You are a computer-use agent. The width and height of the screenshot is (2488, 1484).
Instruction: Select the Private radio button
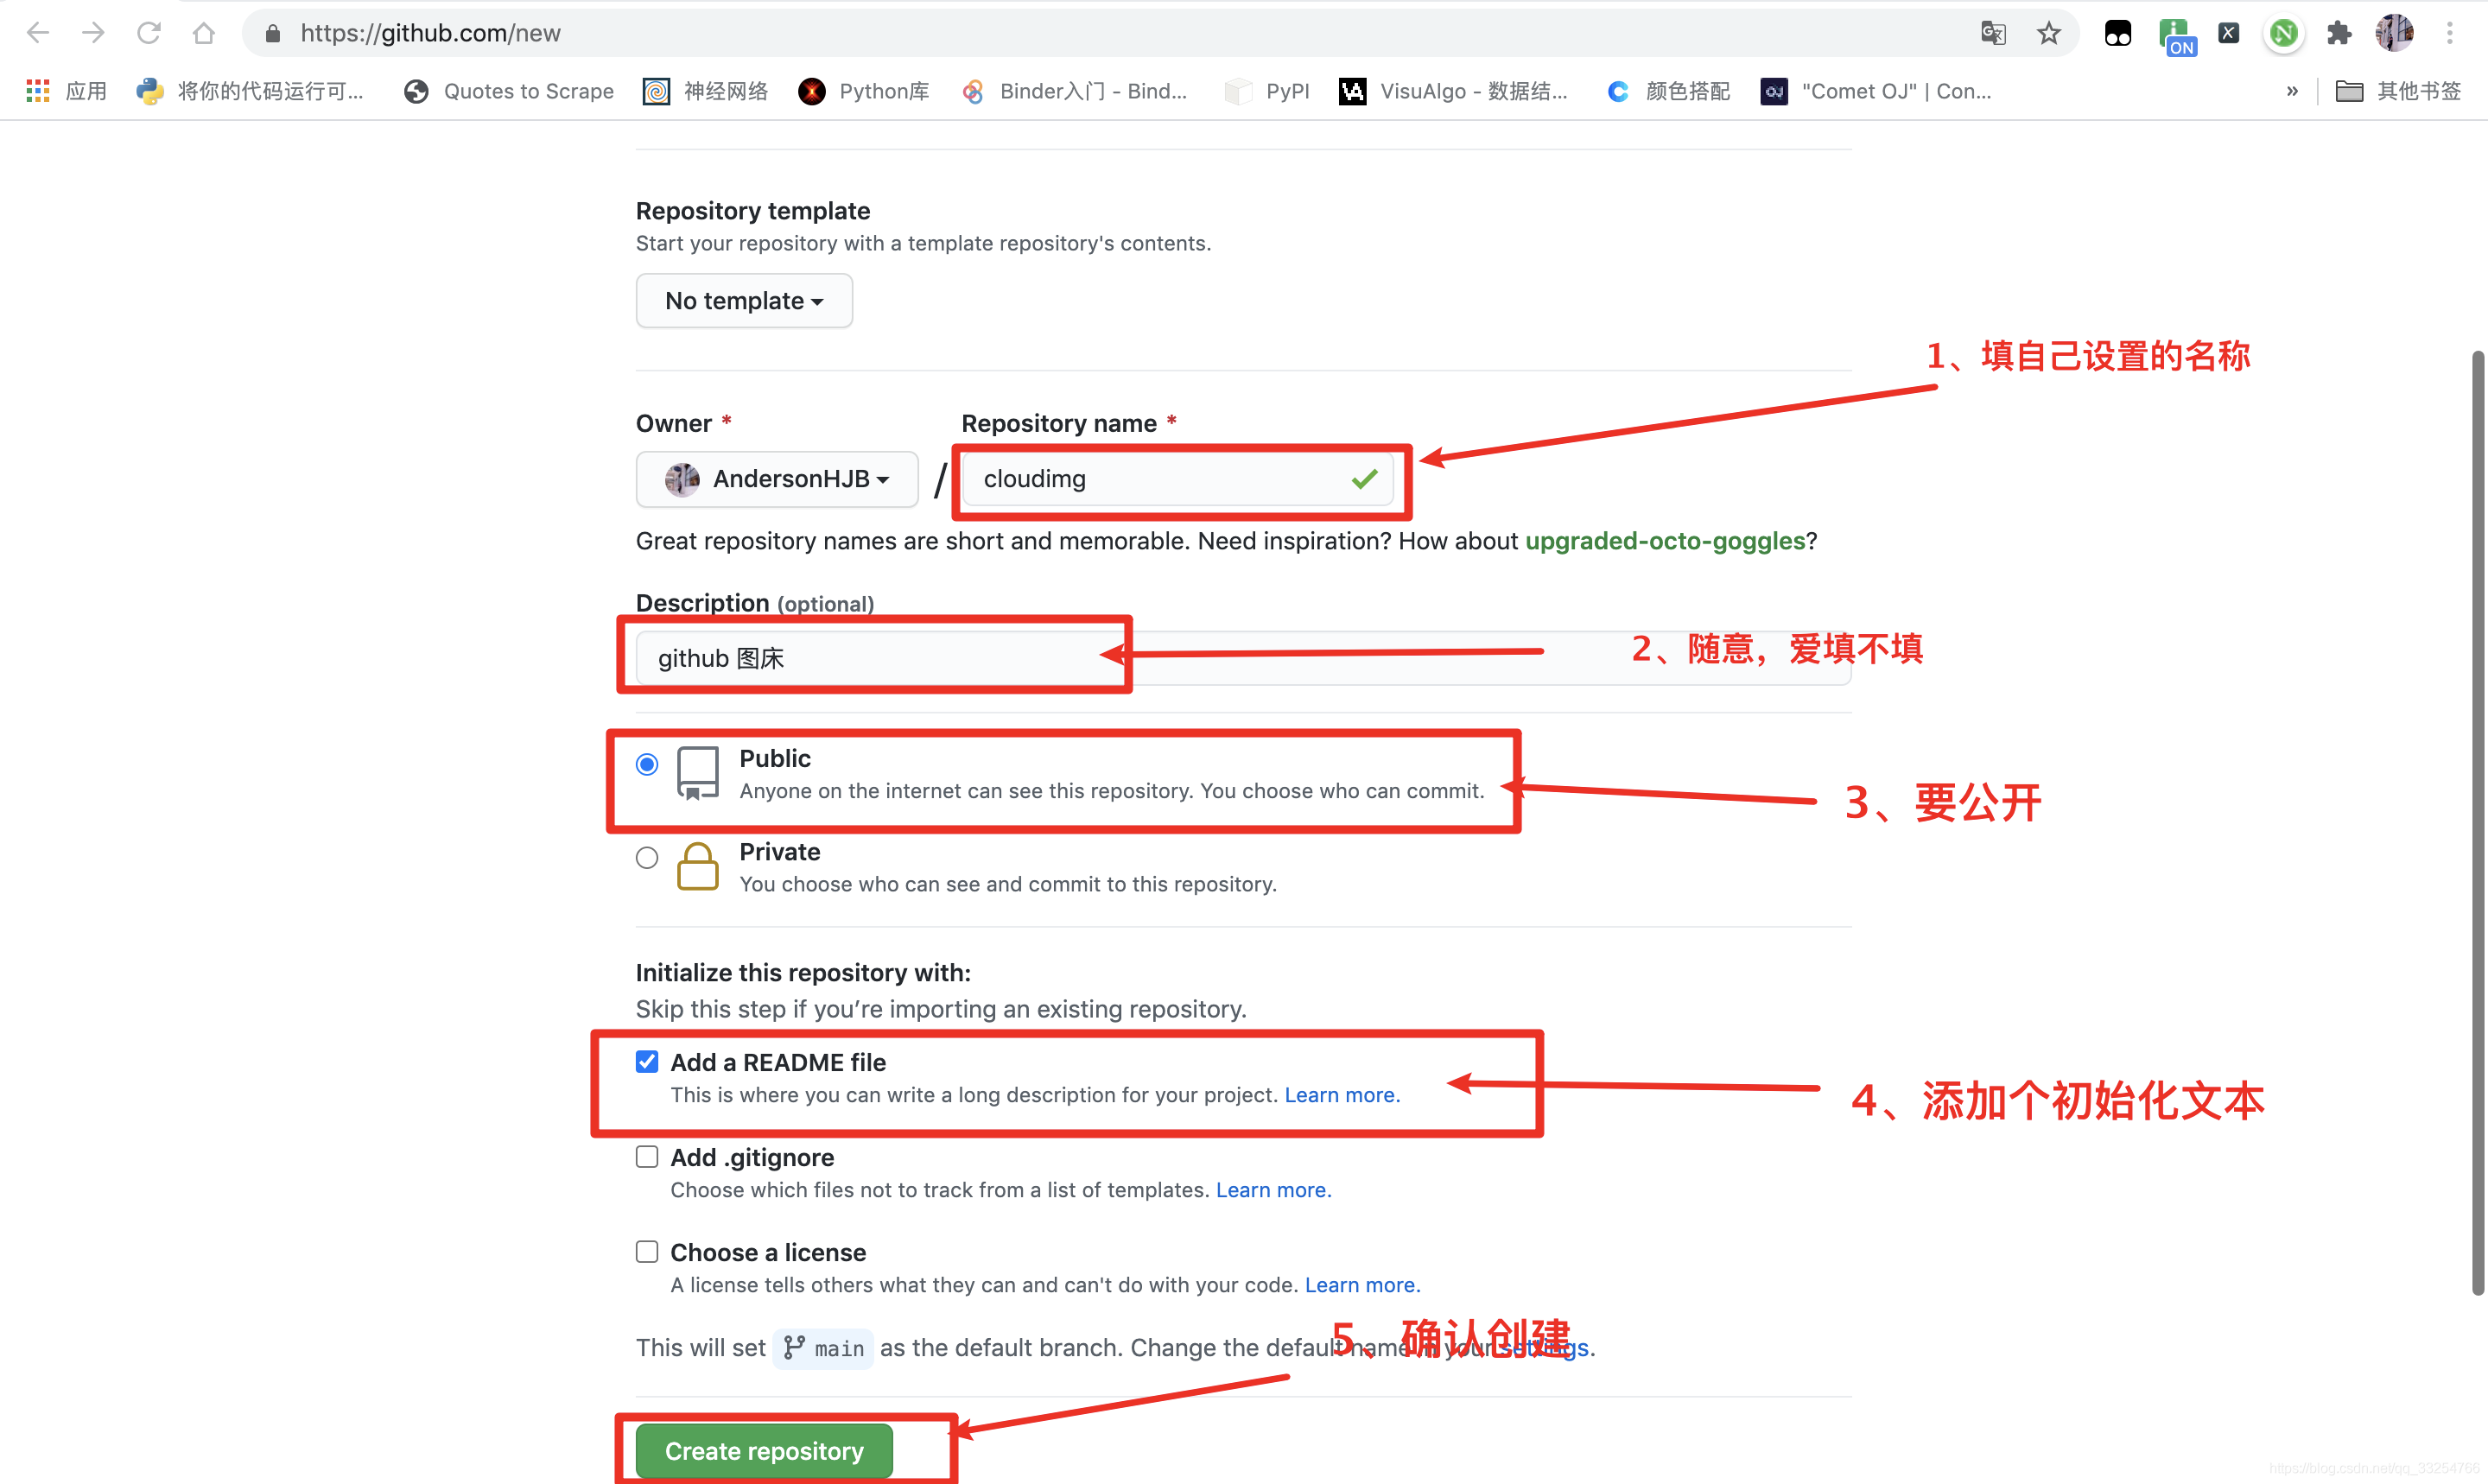point(647,855)
